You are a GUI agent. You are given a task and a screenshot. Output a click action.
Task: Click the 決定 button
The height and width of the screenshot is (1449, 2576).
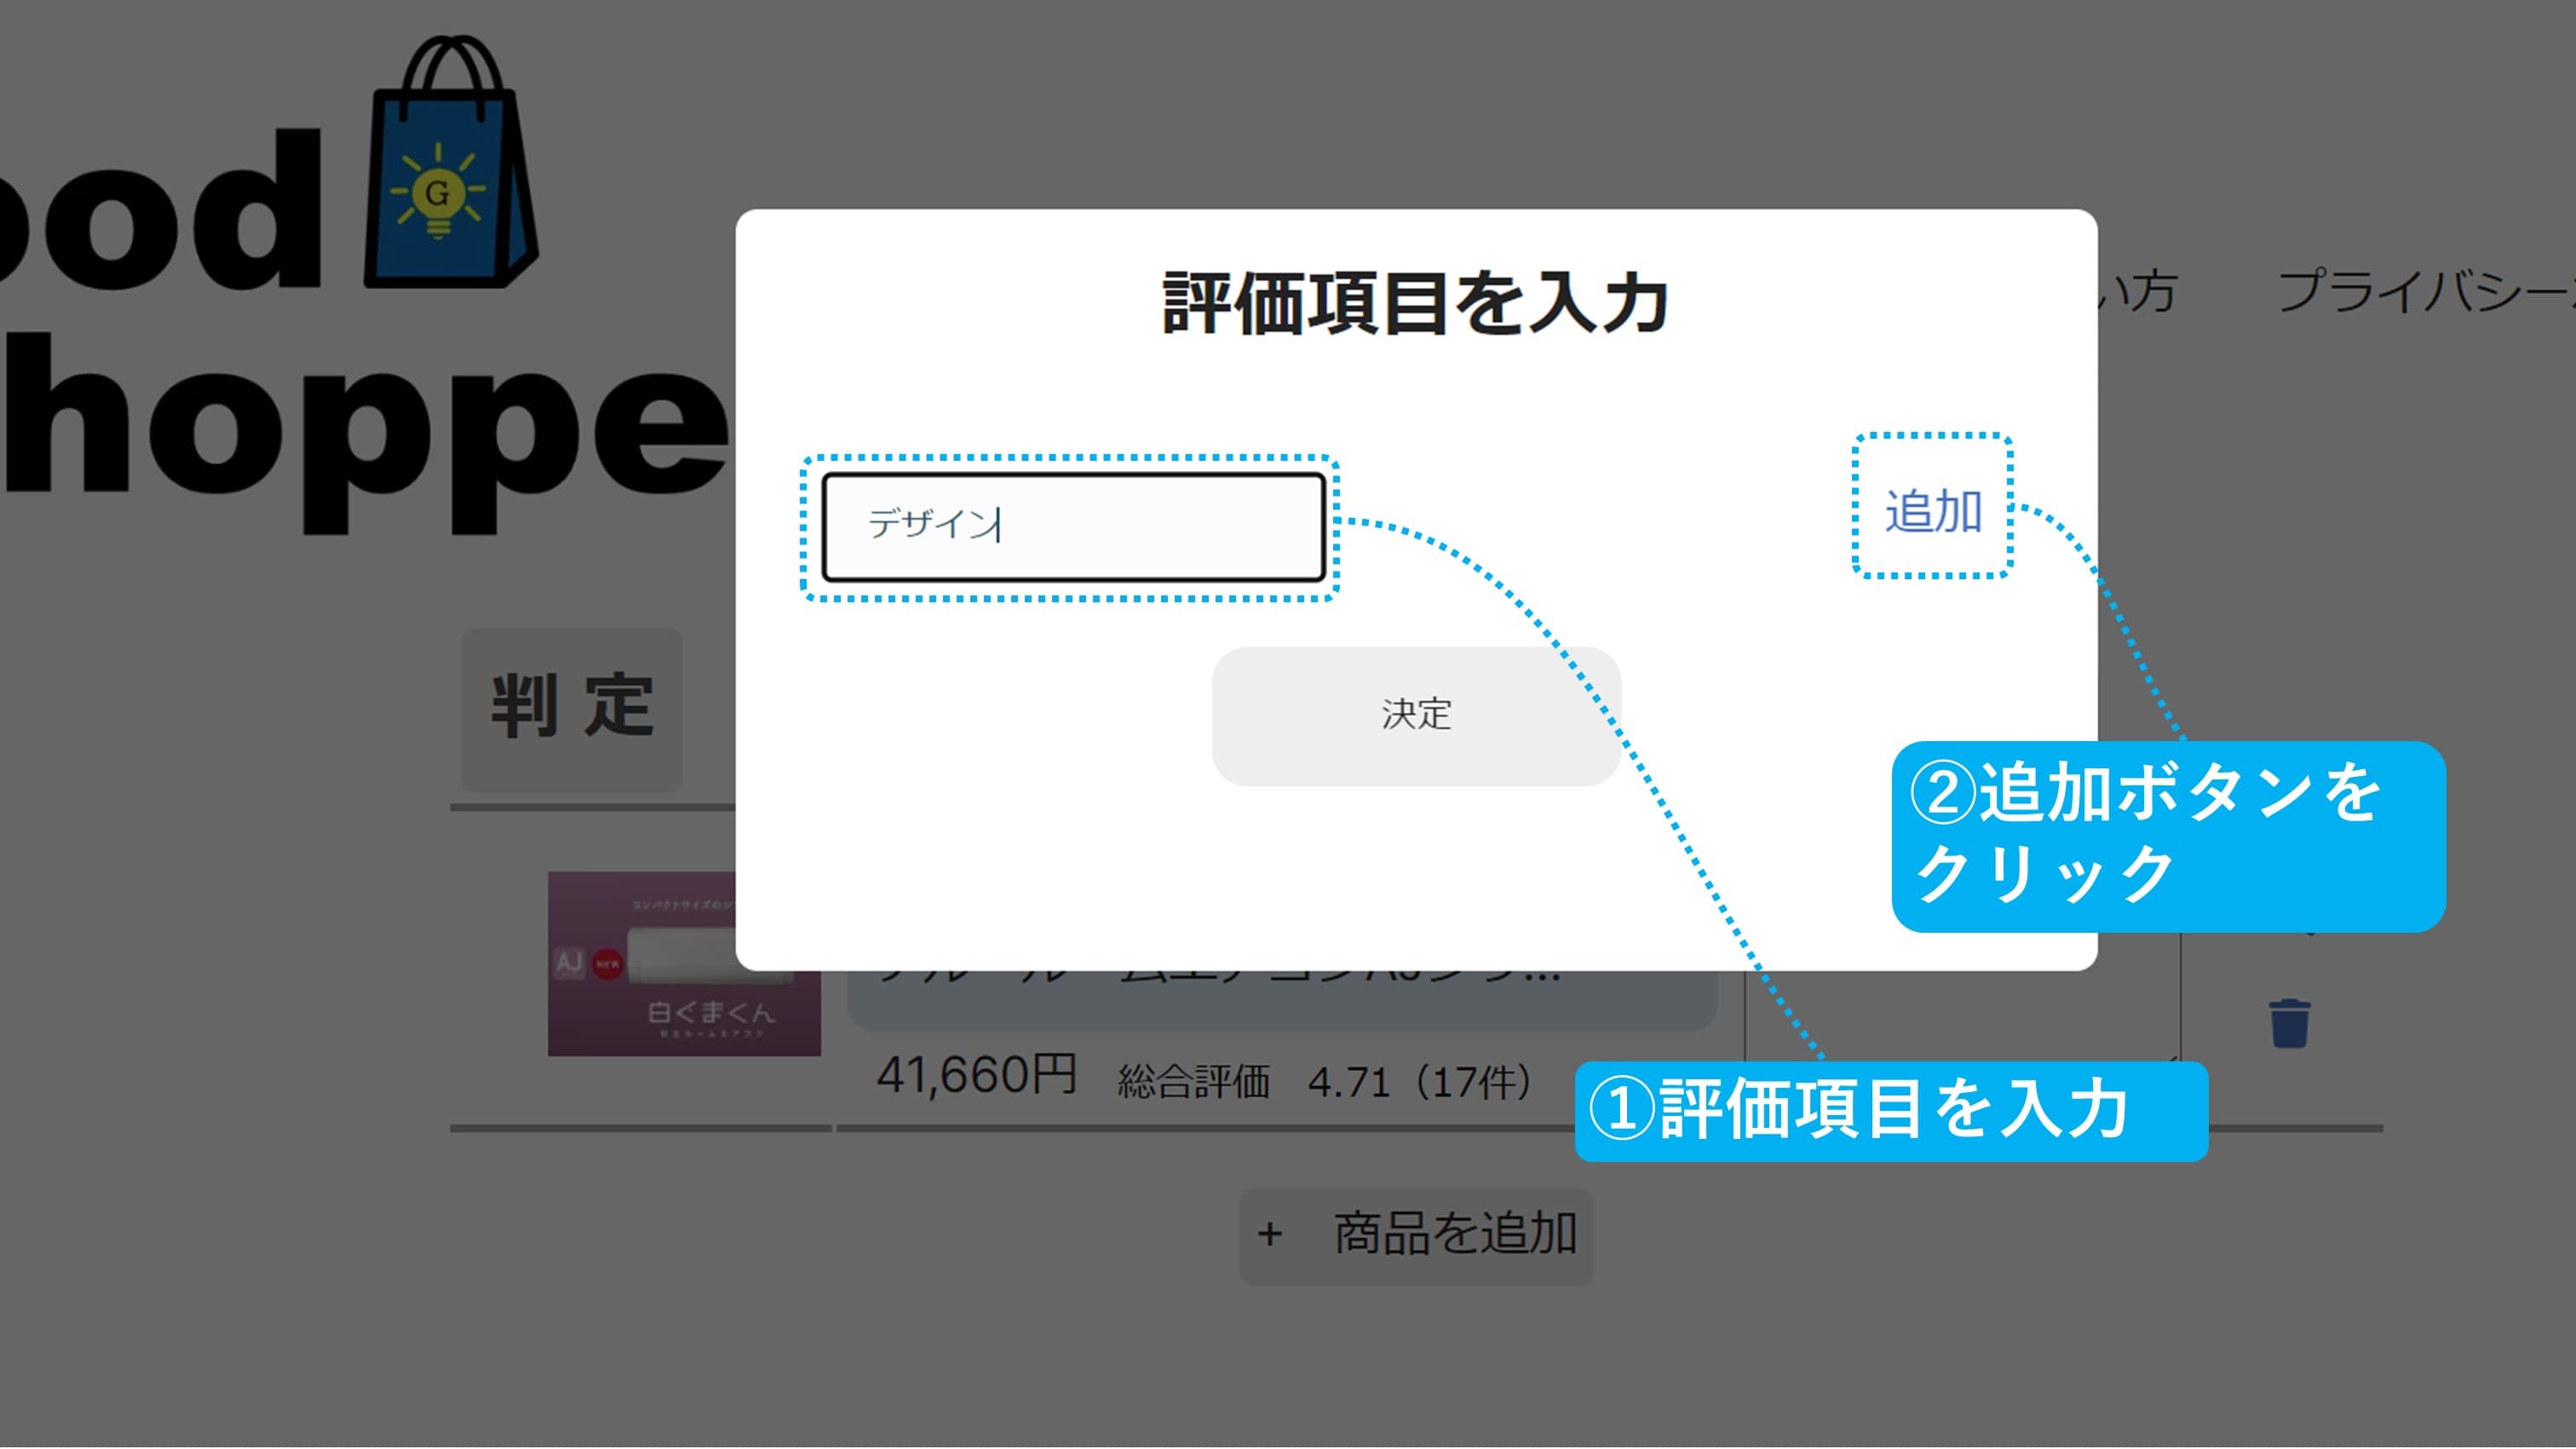pos(1415,715)
